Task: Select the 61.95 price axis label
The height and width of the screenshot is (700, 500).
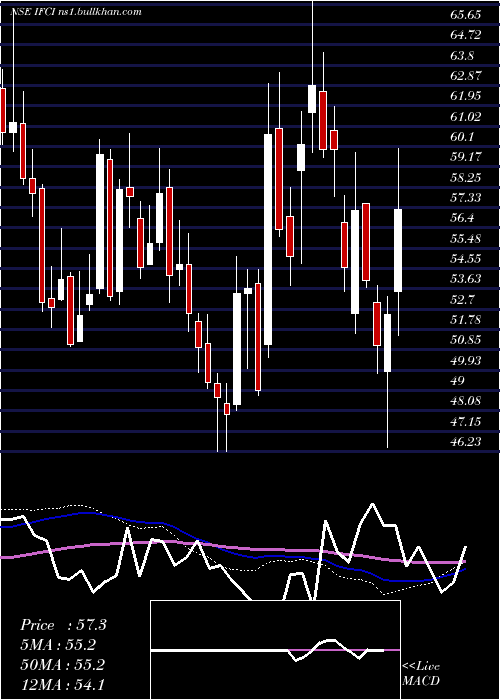Action: 466,96
